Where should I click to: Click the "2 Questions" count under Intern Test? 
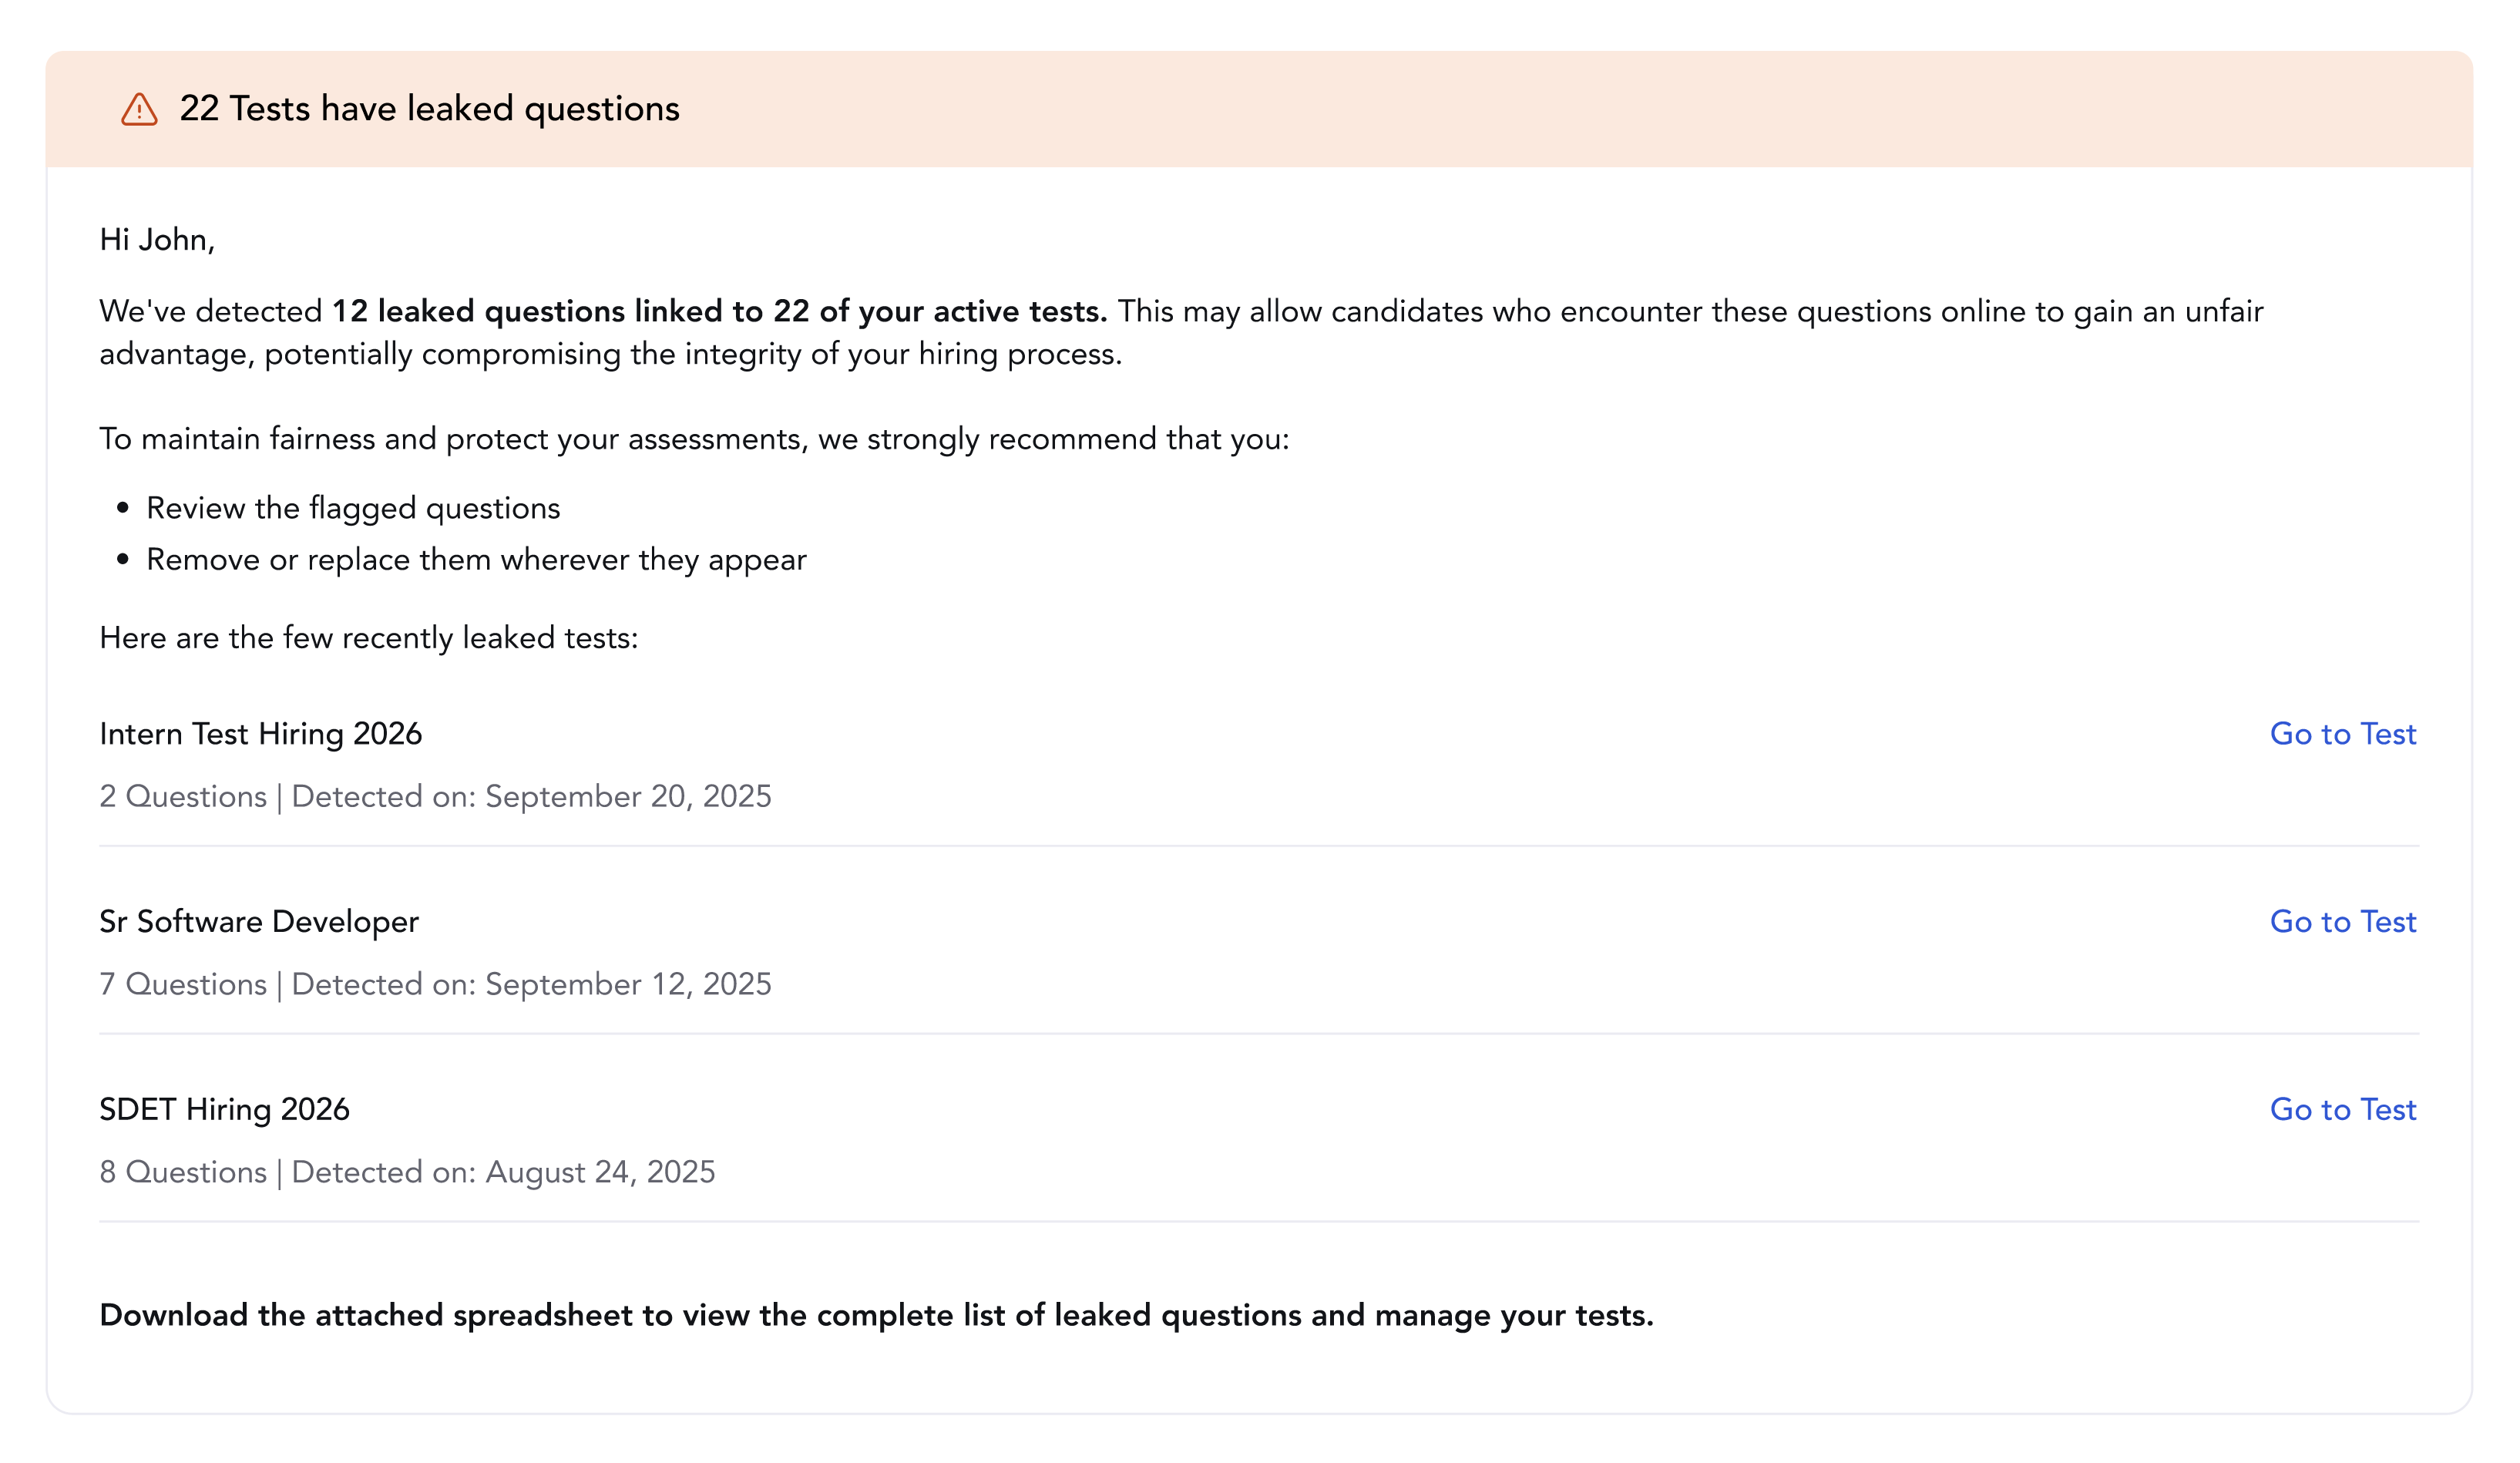[183, 796]
